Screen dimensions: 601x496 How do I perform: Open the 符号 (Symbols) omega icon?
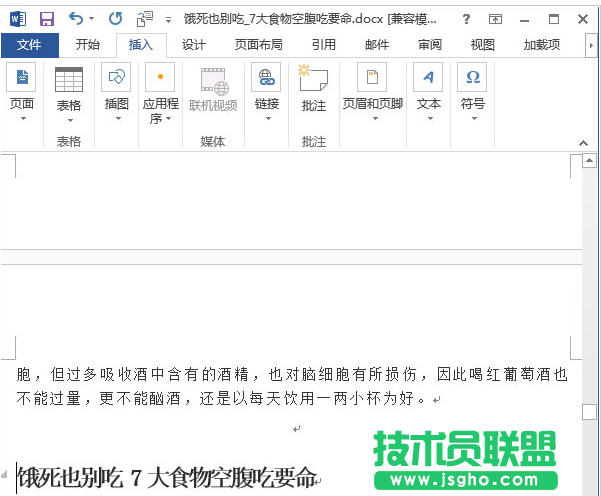coord(472,79)
